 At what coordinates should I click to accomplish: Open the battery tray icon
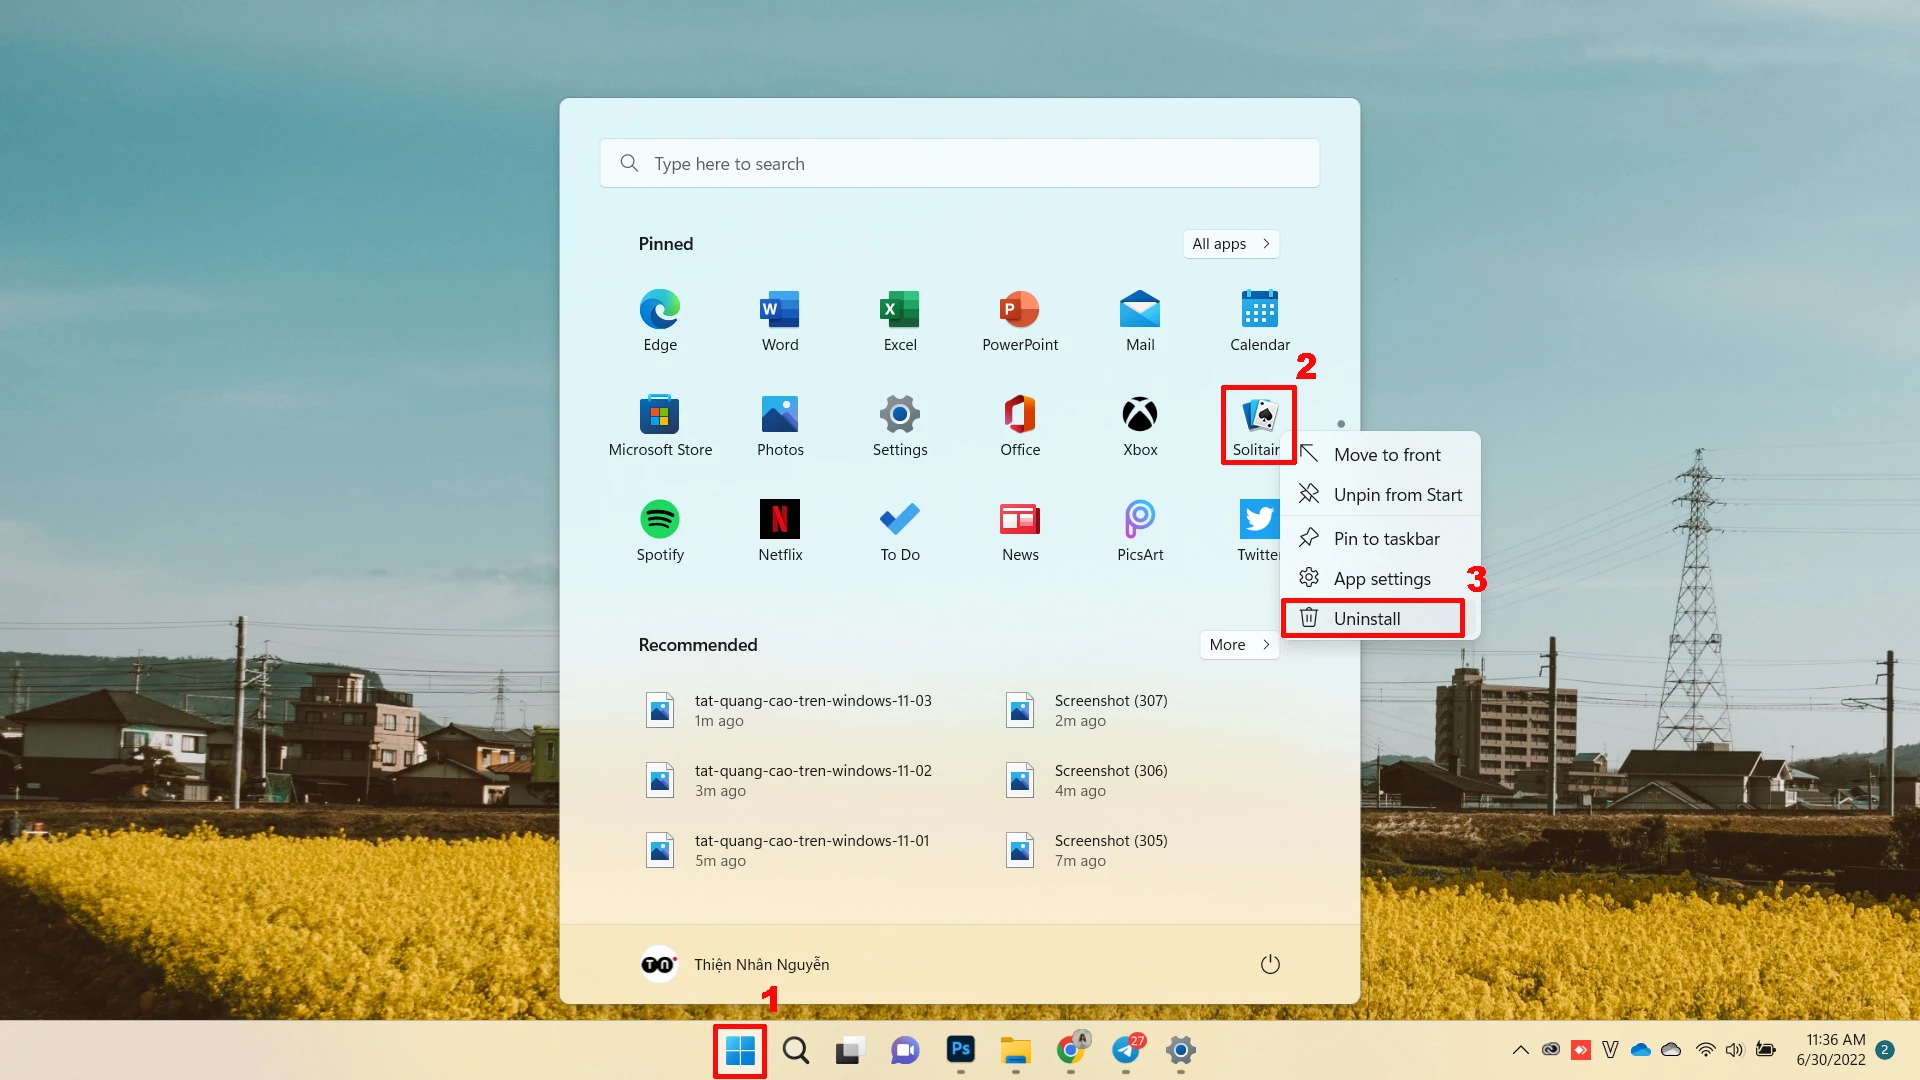pos(1766,1050)
